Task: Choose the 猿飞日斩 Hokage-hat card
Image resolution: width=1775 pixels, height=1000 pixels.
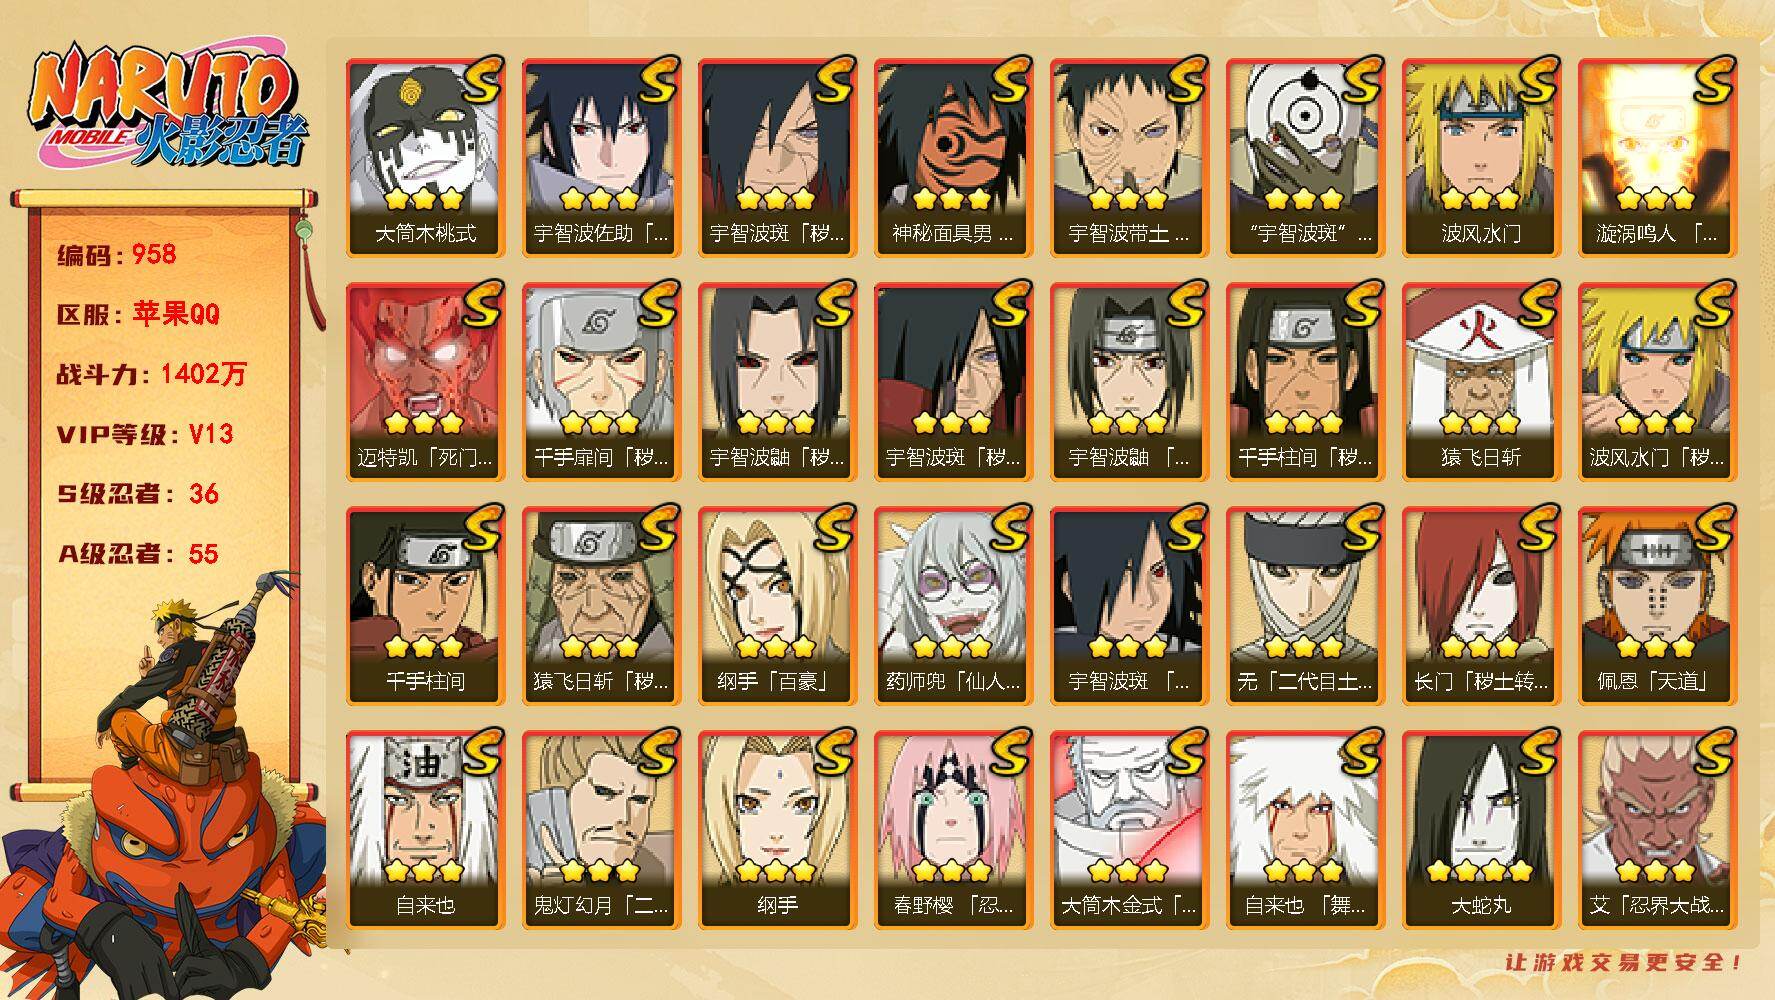Action: tap(1481, 382)
